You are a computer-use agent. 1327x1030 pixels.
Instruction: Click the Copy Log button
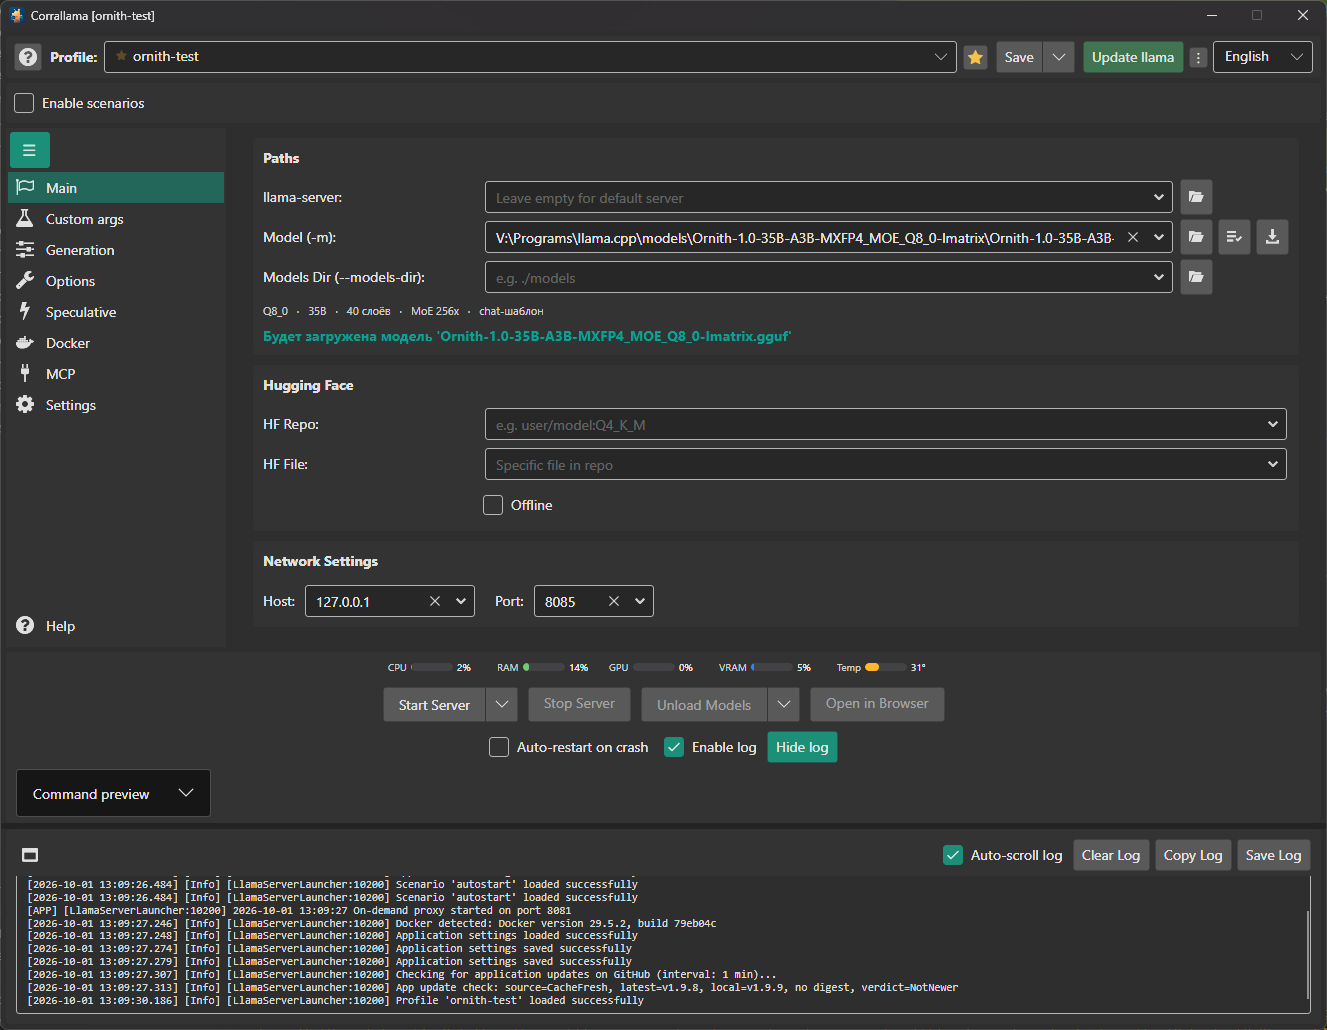tap(1193, 855)
